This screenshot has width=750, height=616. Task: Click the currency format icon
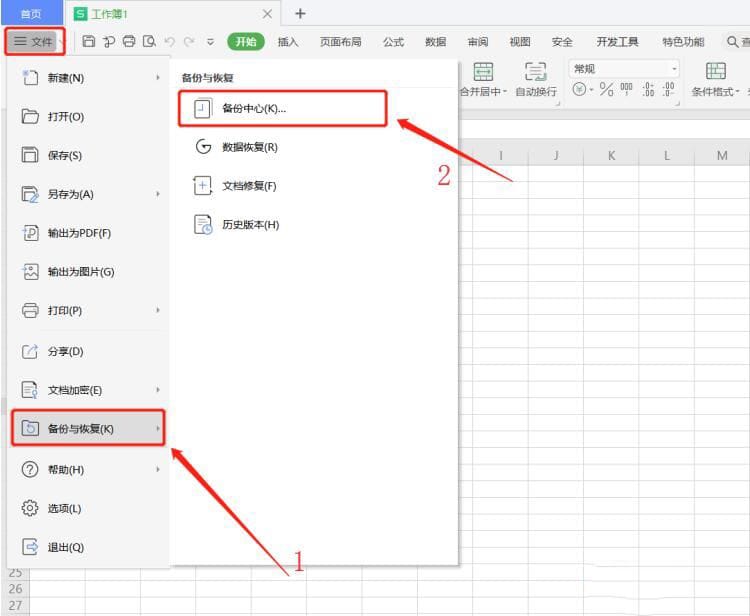(579, 89)
